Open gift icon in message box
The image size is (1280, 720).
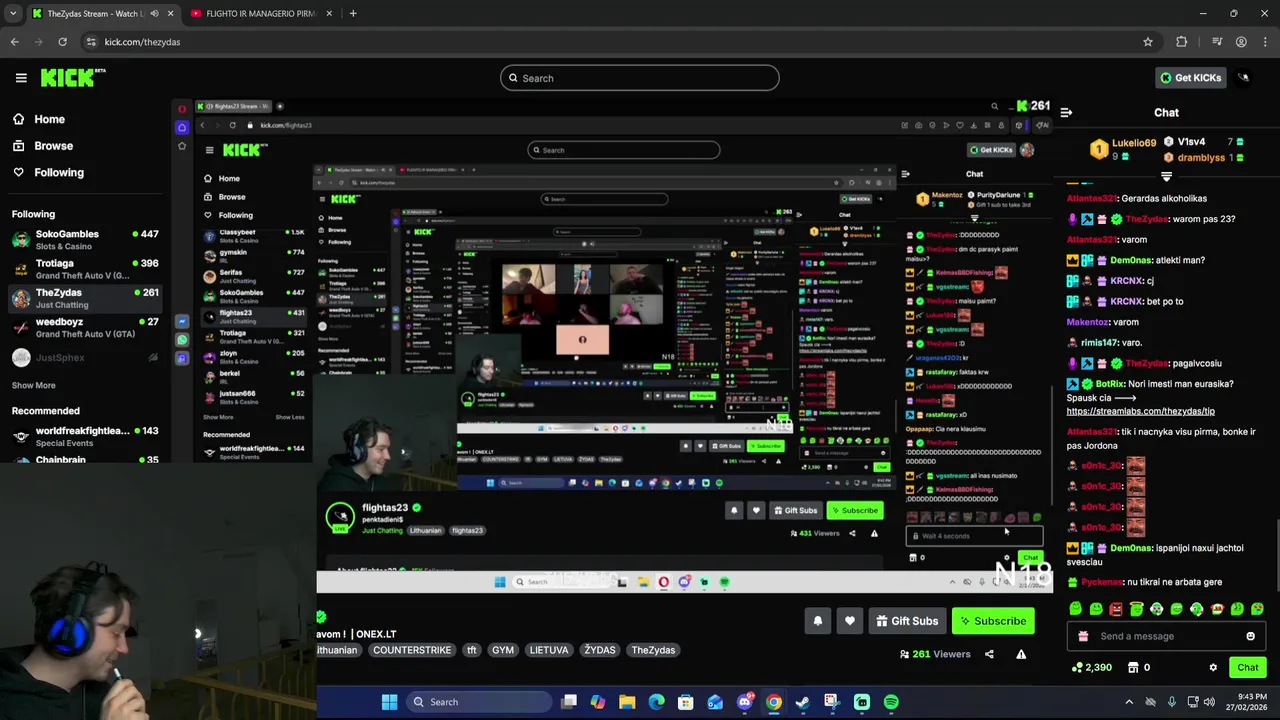coord(1083,636)
